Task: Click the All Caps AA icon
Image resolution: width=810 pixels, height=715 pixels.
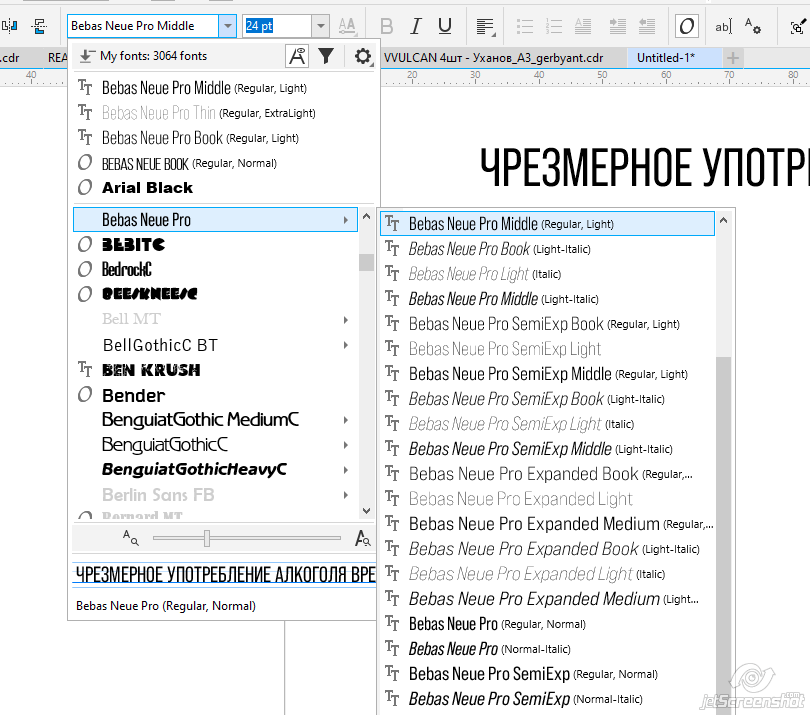Action: (x=347, y=26)
